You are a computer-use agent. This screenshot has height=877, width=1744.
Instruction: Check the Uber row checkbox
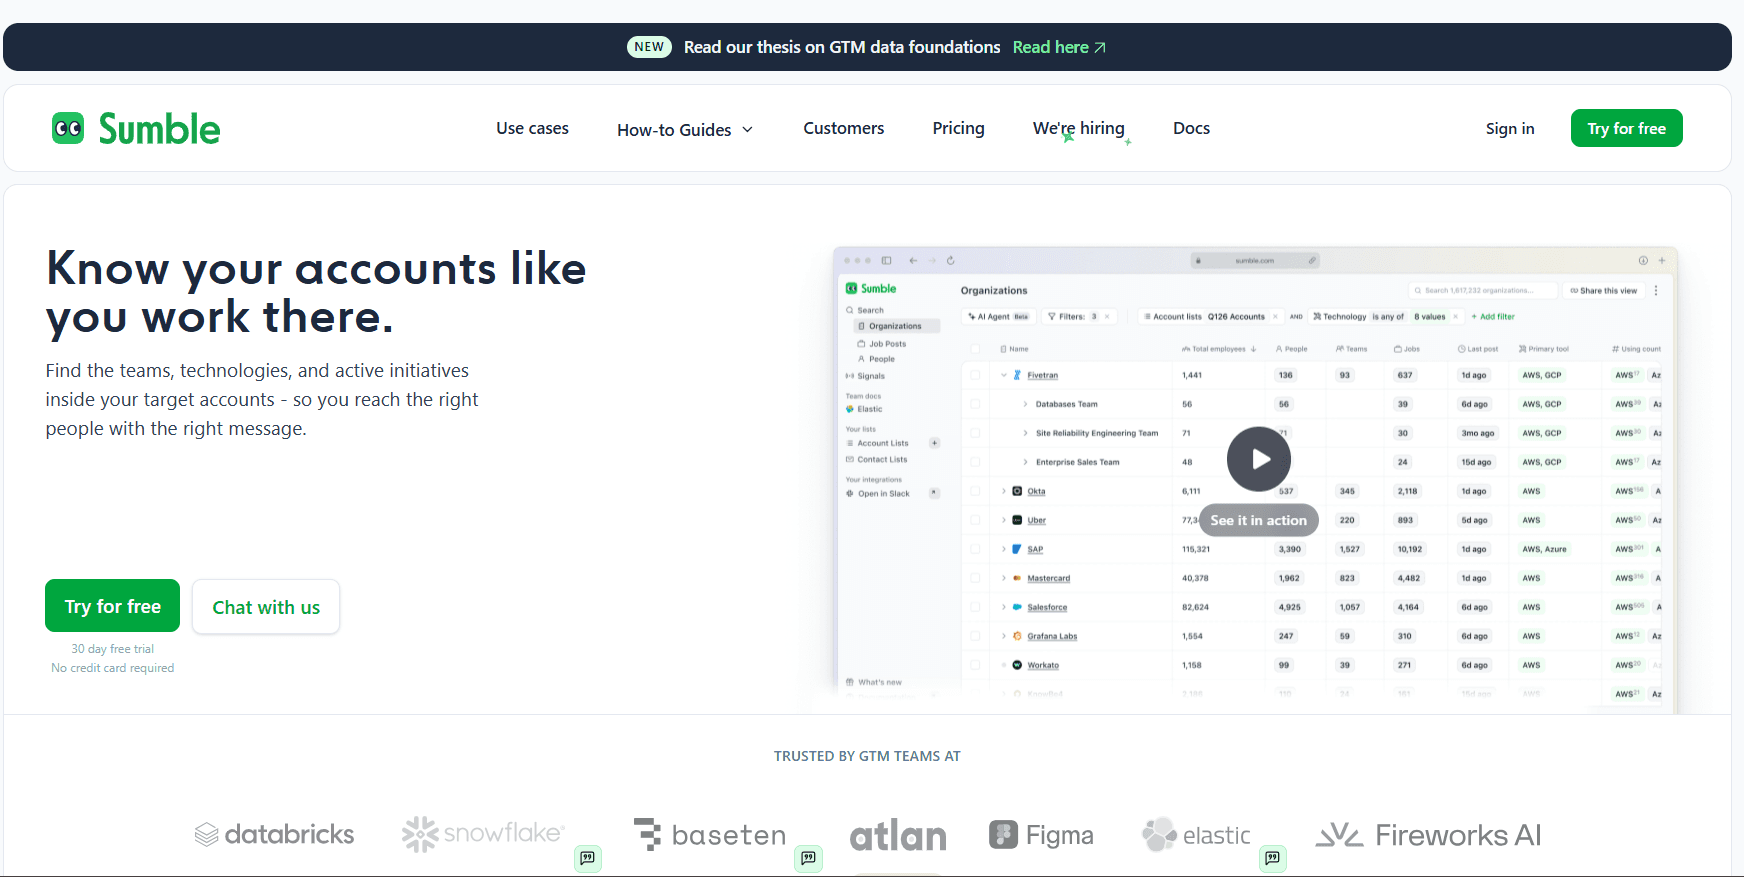pyautogui.click(x=975, y=521)
